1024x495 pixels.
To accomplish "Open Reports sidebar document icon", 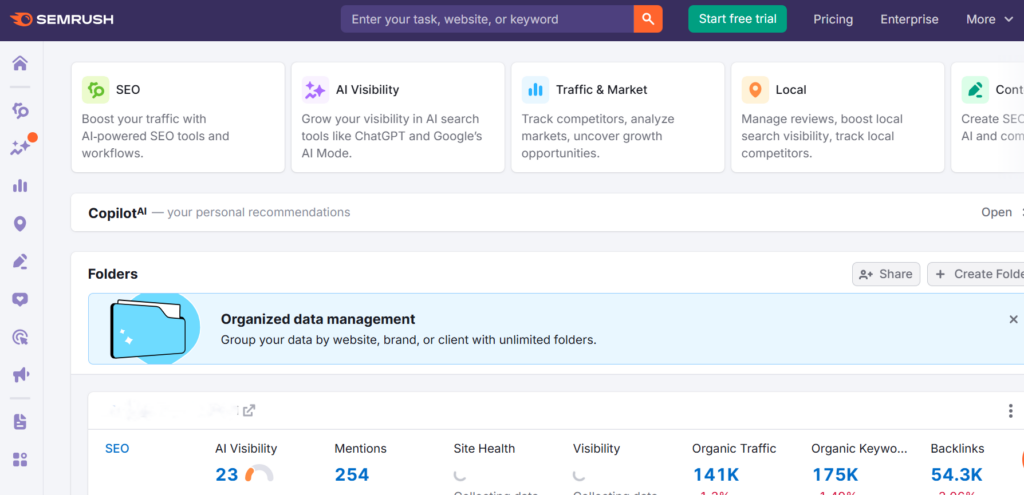I will pos(20,422).
